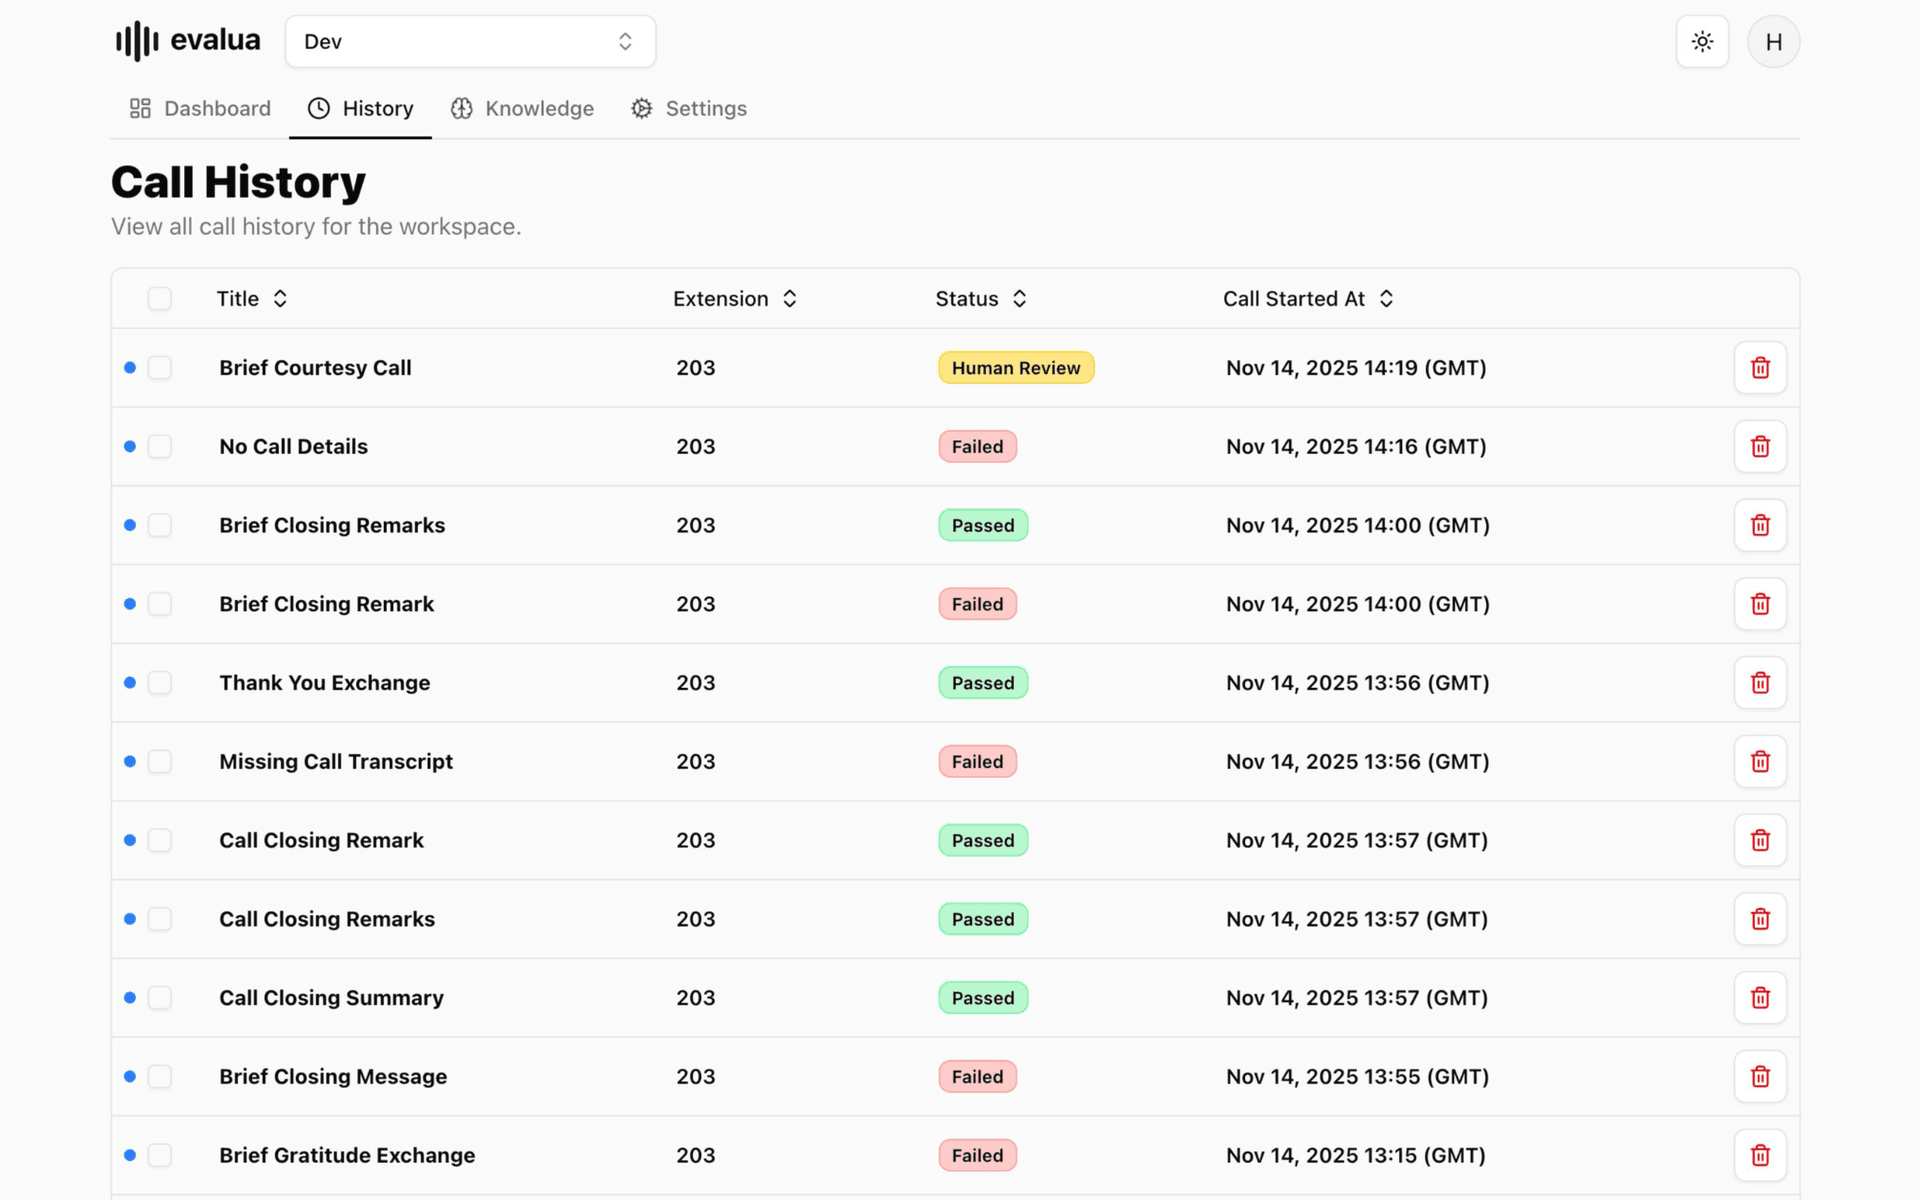Sort records by Call Started At
Image resolution: width=1920 pixels, height=1200 pixels.
point(1387,298)
